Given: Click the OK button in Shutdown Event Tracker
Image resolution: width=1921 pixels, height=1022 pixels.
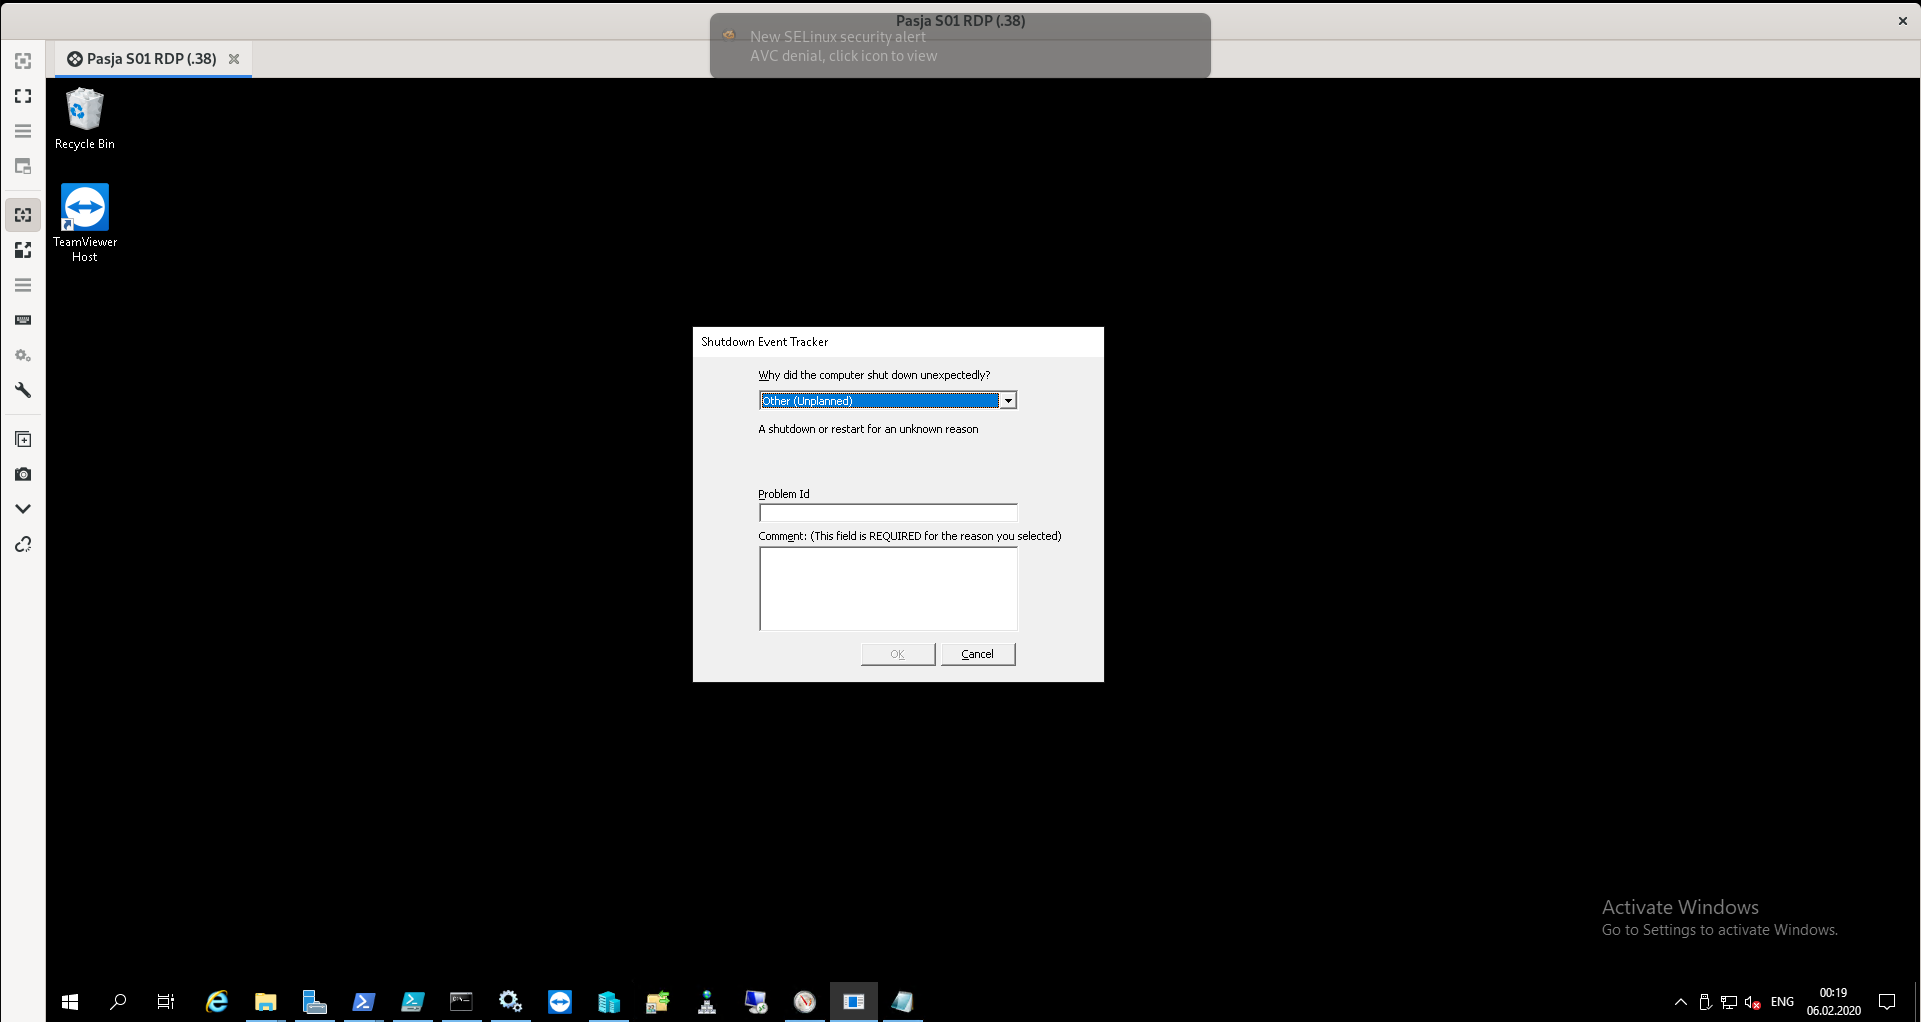Looking at the screenshot, I should pos(898,654).
